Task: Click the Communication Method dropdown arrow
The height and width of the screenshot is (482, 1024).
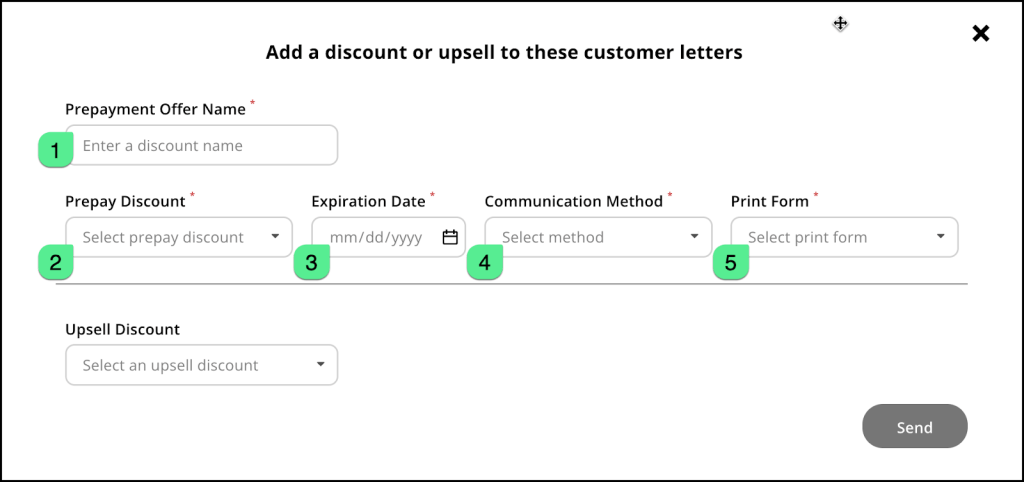Action: (694, 238)
